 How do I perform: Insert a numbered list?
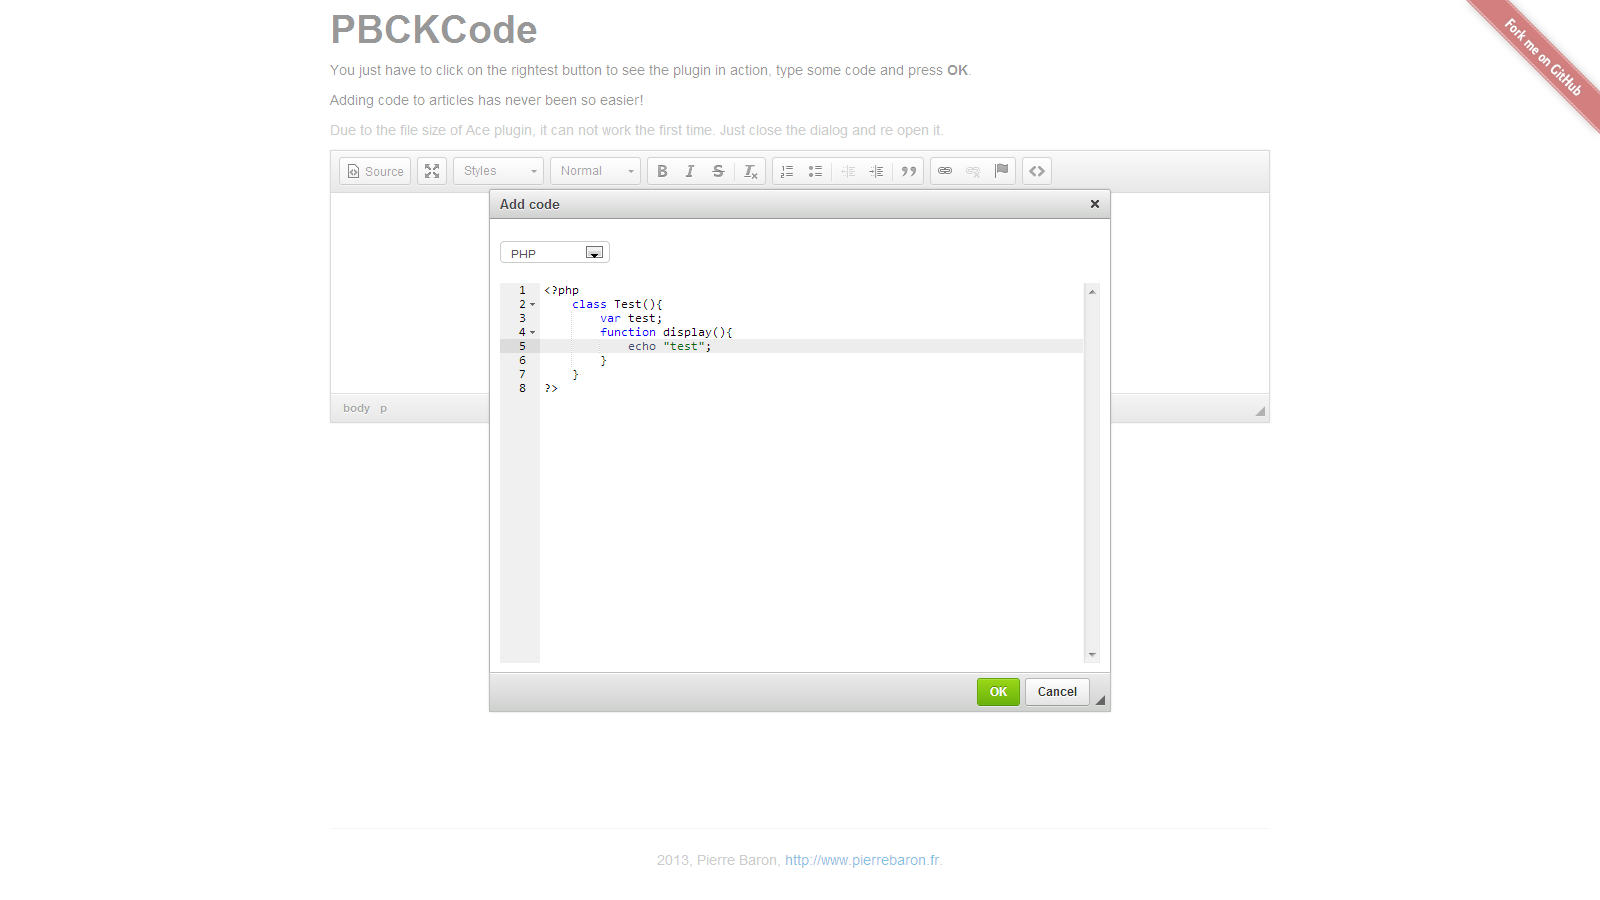tap(787, 171)
